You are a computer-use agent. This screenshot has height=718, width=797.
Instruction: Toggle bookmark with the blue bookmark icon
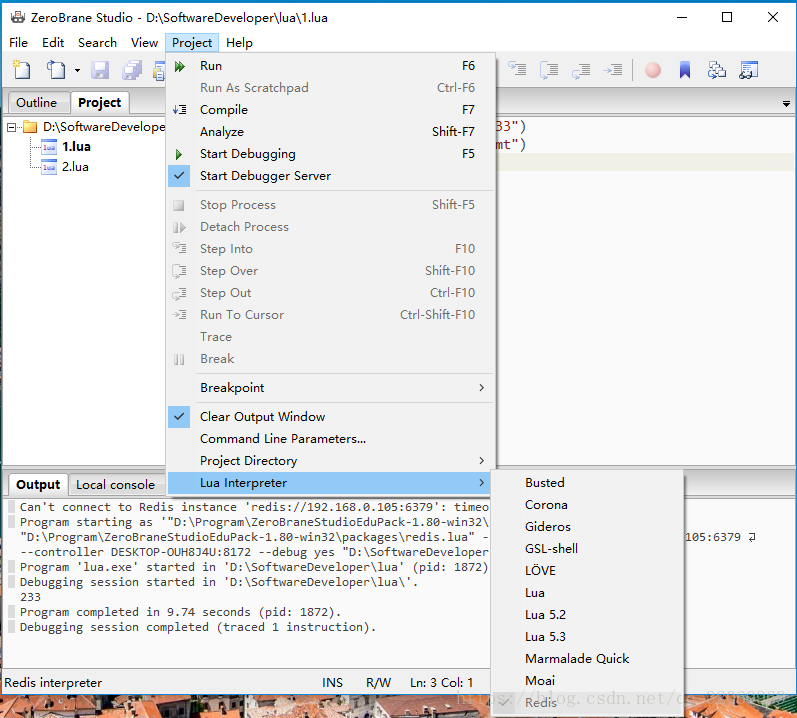pyautogui.click(x=685, y=70)
